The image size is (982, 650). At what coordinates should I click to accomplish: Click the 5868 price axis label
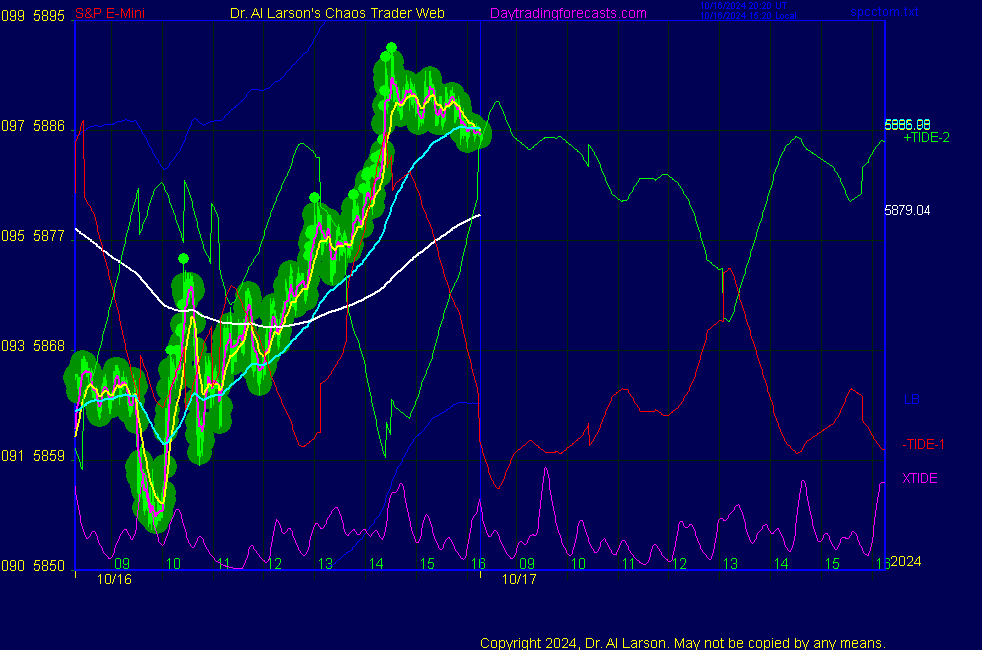tap(49, 346)
